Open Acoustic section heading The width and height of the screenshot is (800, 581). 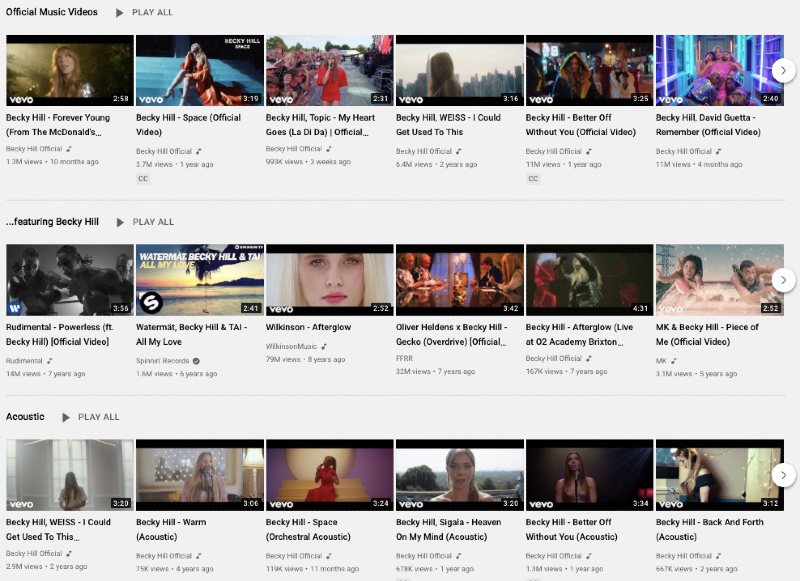[25, 416]
